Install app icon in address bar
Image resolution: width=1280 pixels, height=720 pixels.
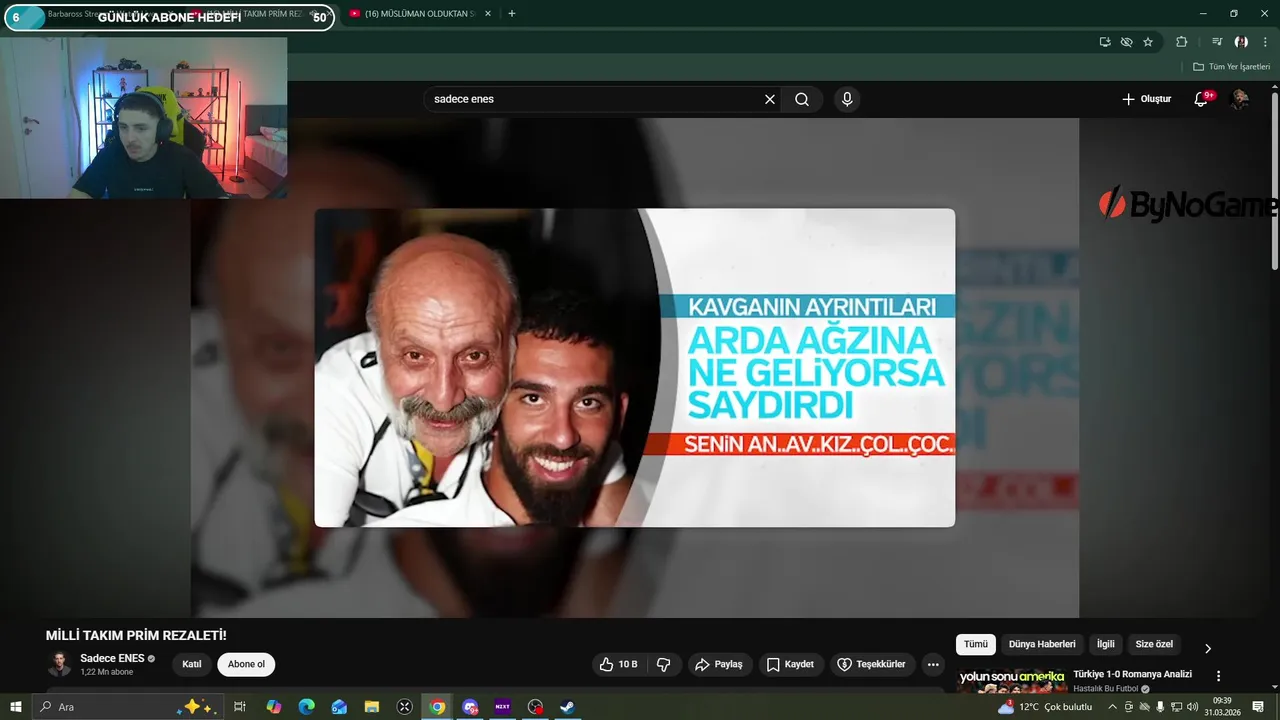click(1105, 42)
